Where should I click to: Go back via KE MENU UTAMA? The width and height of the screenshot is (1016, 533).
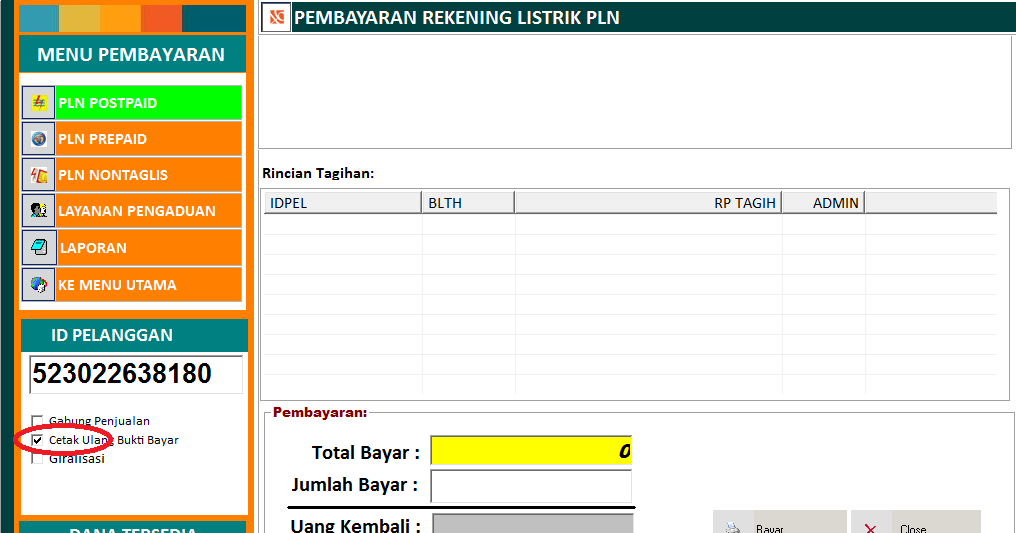pyautogui.click(x=148, y=284)
